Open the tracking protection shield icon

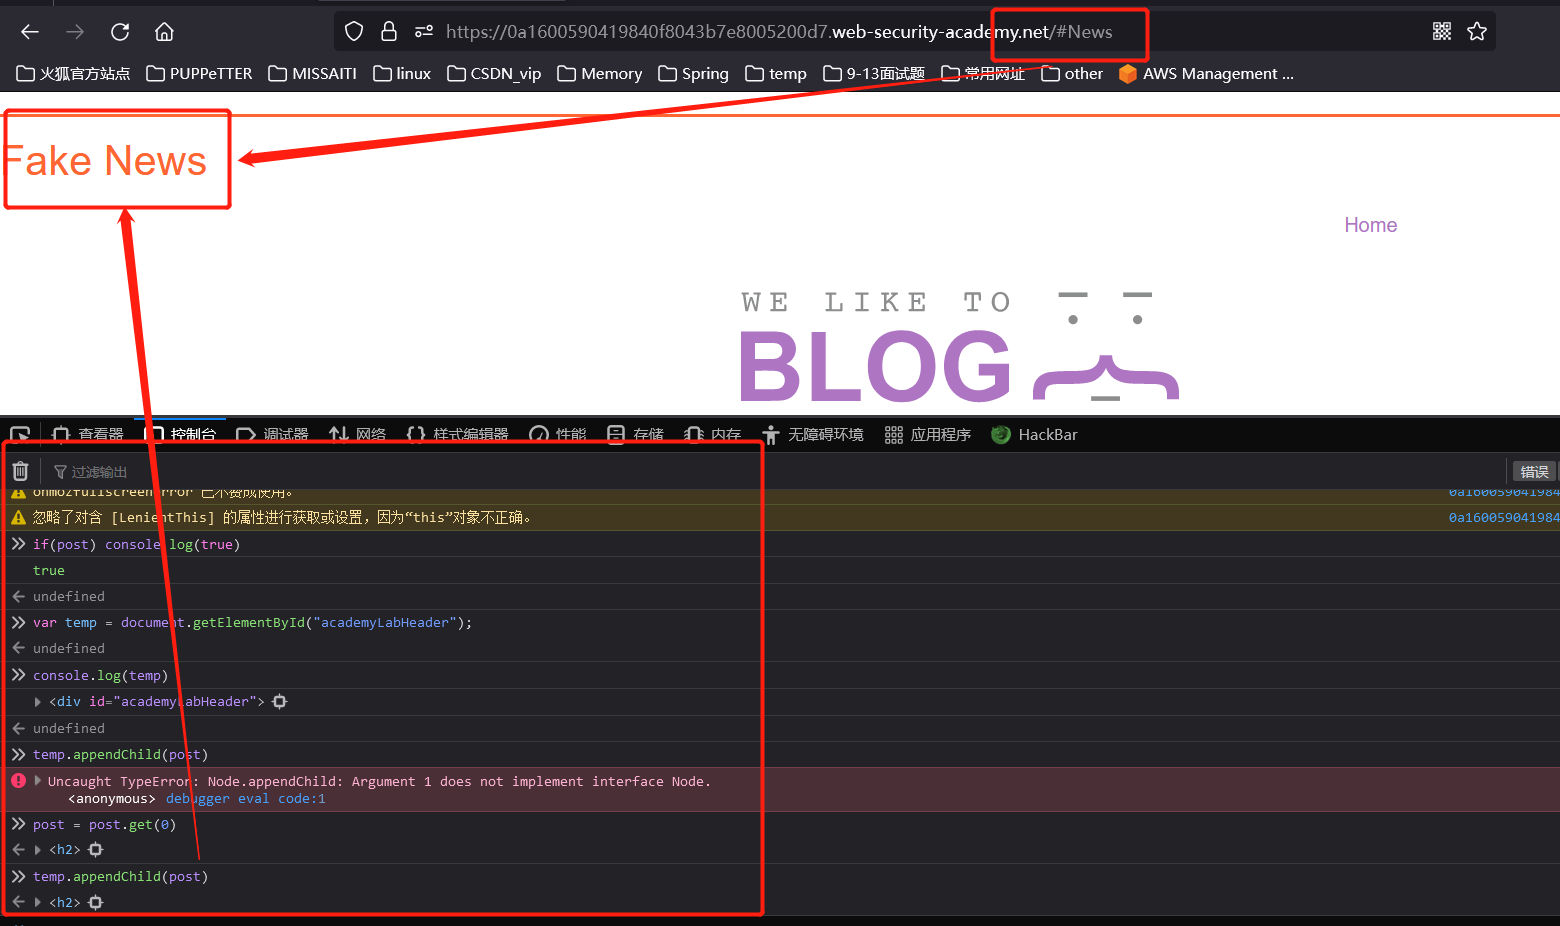pyautogui.click(x=354, y=32)
